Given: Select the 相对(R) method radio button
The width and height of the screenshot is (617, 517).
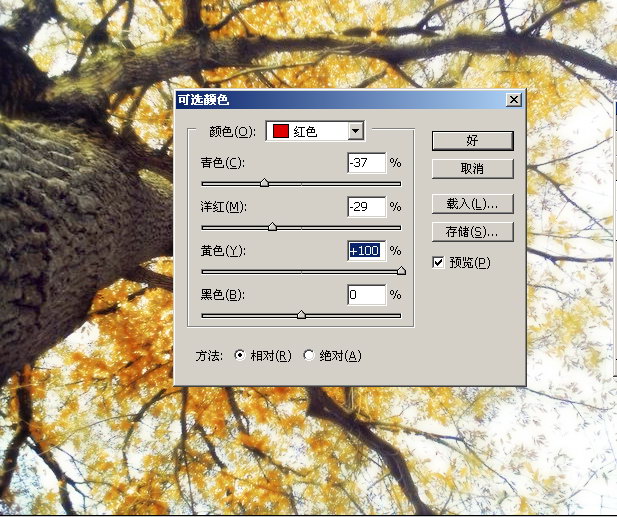Looking at the screenshot, I should click(240, 355).
